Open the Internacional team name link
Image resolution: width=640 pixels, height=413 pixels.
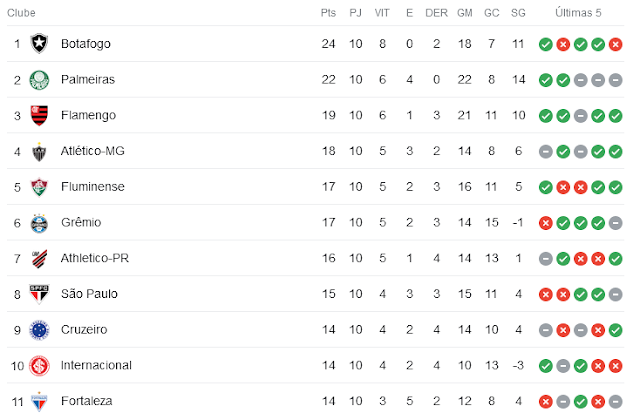(96, 365)
